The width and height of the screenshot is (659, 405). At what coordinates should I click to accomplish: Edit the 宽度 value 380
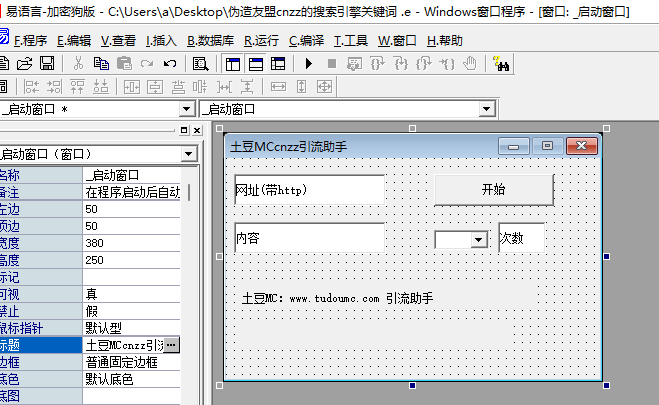(x=132, y=243)
